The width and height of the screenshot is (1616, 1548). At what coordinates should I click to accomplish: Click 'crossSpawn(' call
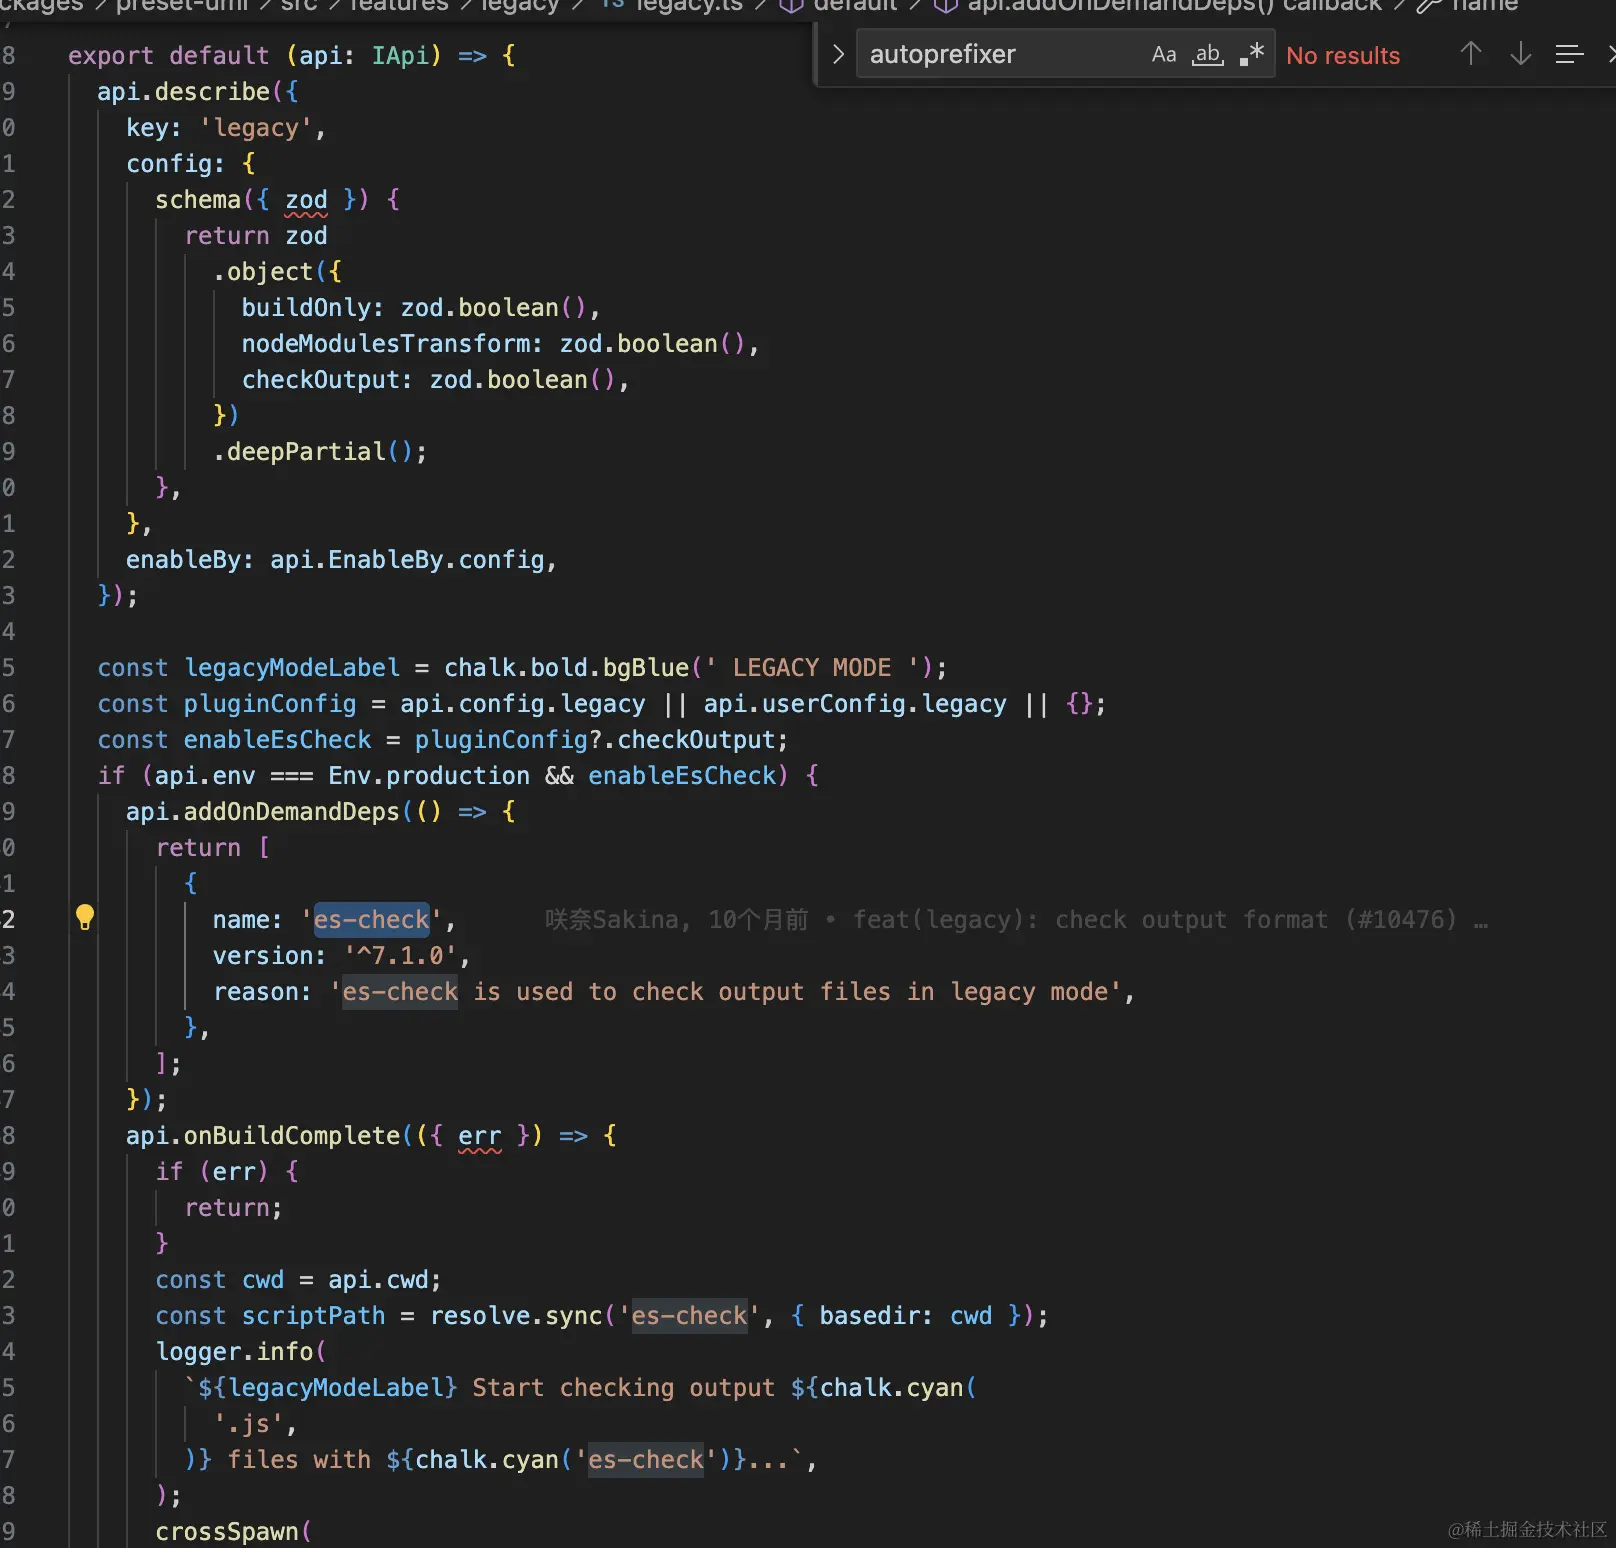pyautogui.click(x=234, y=1532)
